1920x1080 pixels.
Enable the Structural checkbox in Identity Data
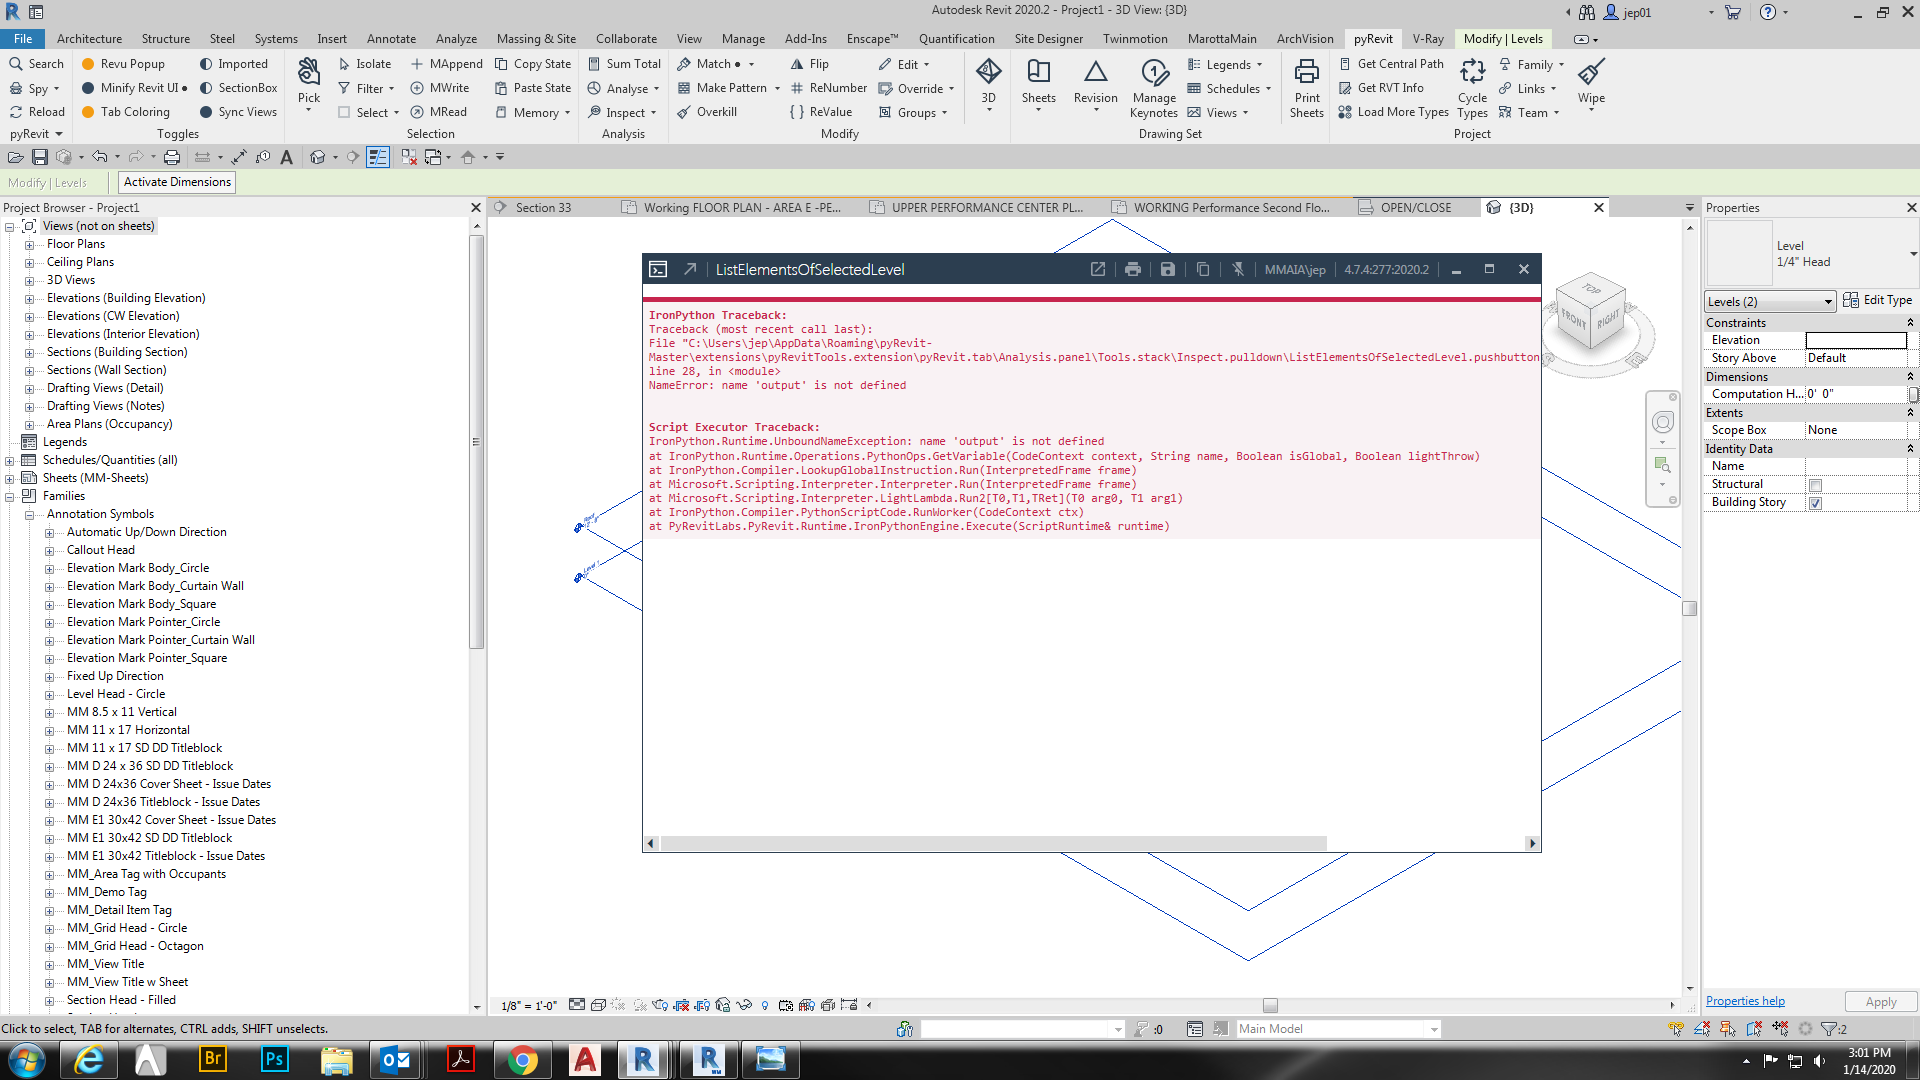1816,484
